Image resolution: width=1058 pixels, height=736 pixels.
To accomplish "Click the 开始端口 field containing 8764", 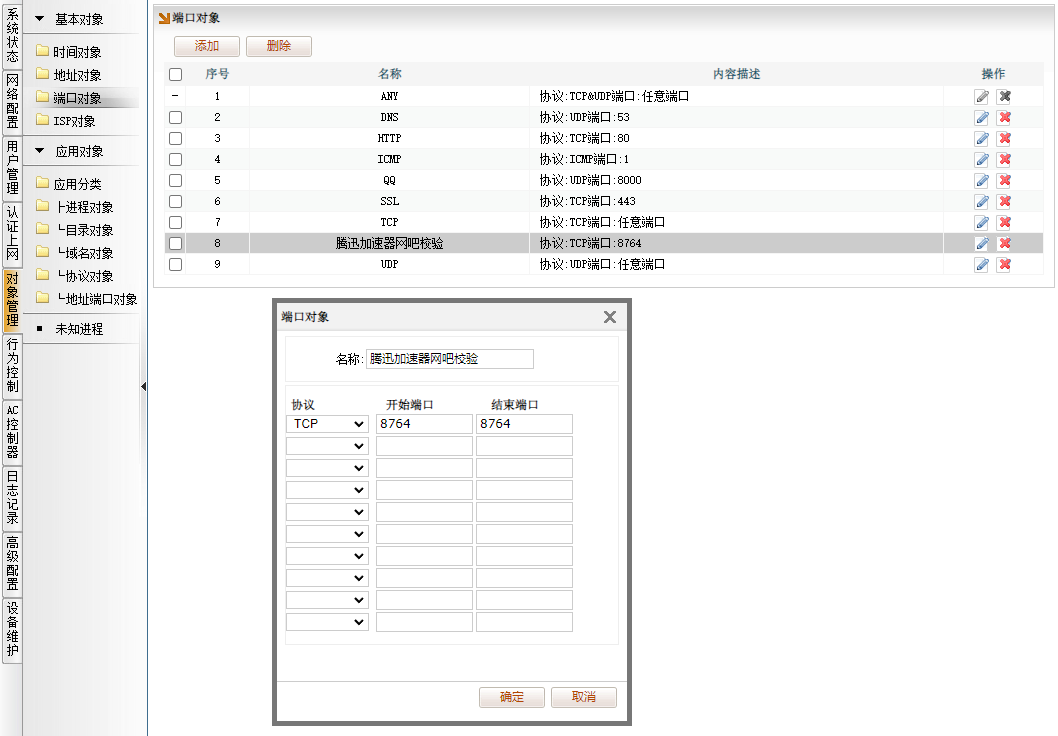I will (x=423, y=424).
